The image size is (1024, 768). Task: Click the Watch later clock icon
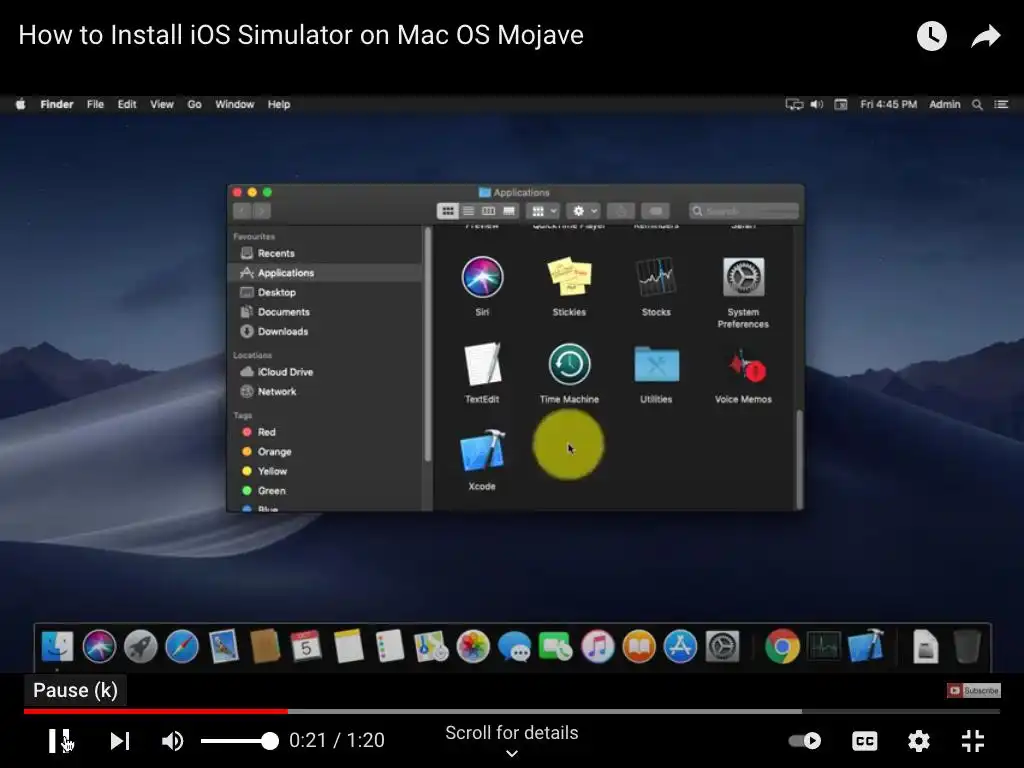tap(931, 36)
